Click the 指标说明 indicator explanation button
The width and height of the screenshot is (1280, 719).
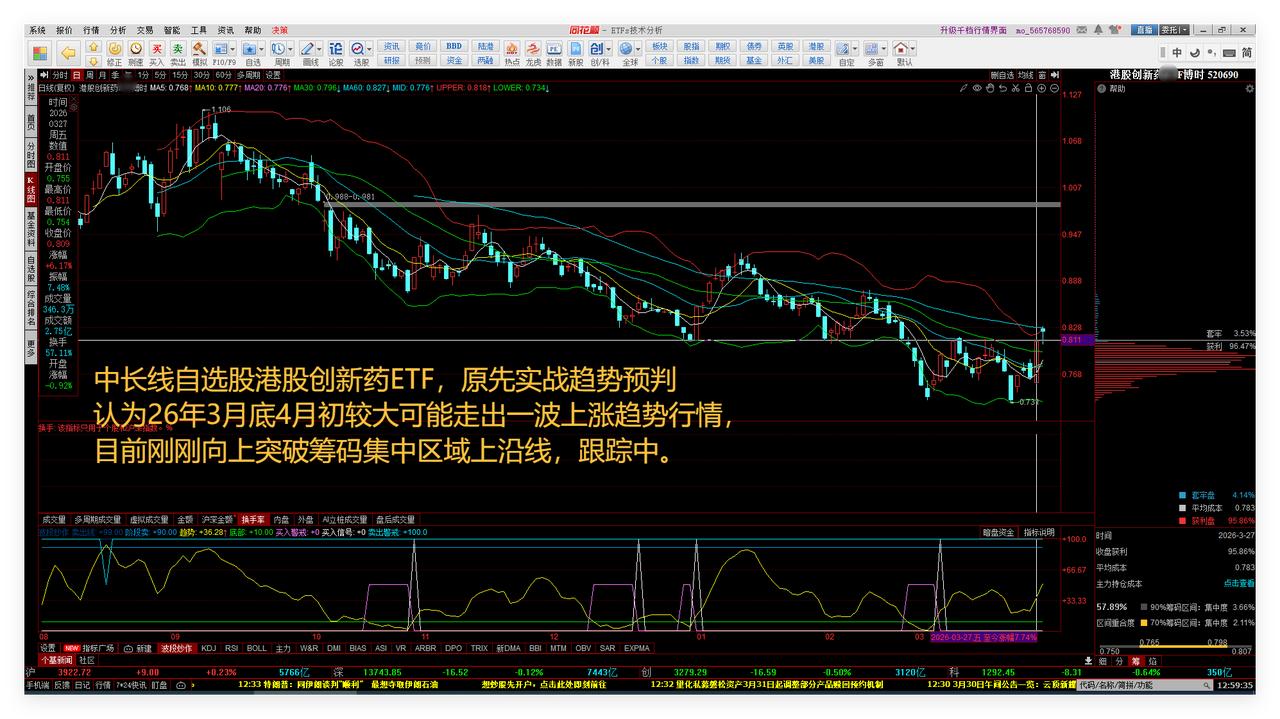click(x=1038, y=533)
